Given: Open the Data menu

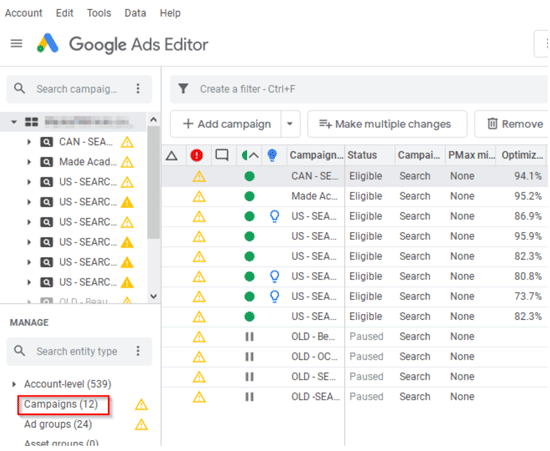Looking at the screenshot, I should click(x=135, y=13).
